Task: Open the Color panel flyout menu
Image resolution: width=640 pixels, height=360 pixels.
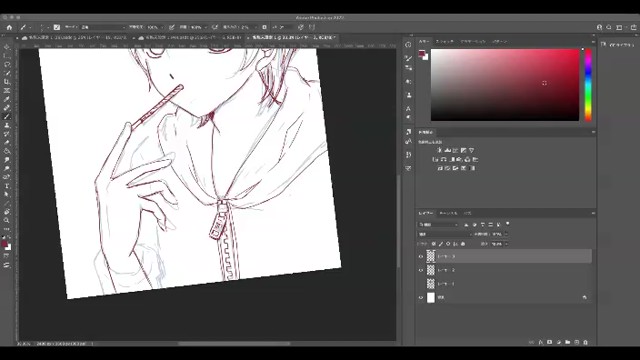Action: (x=593, y=41)
